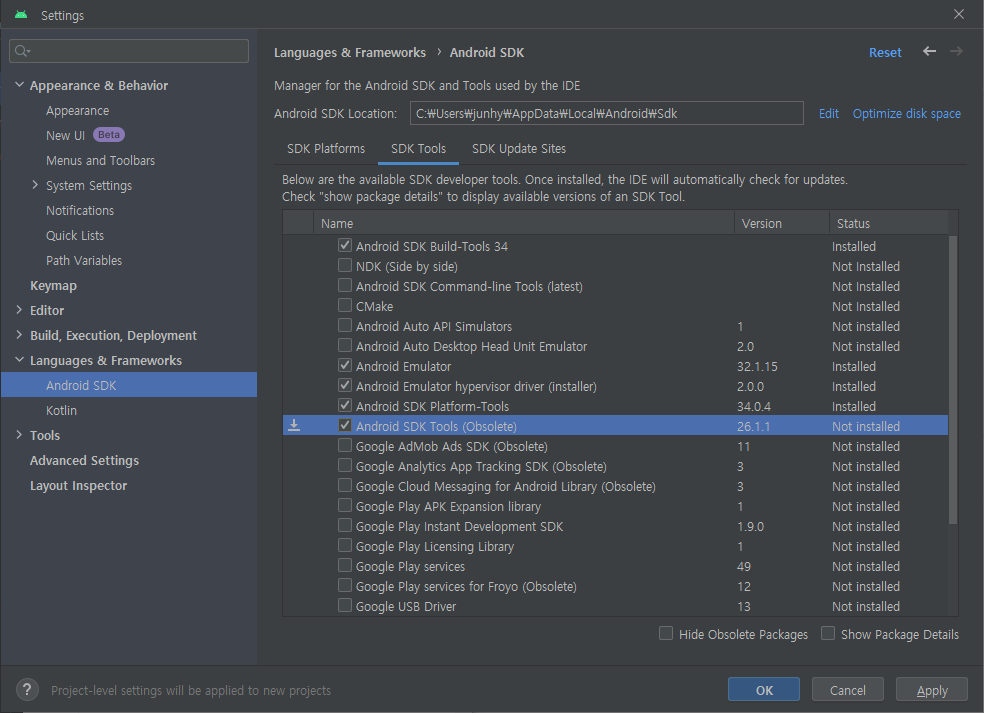
Task: Check Android Auto API Simulators
Action: (345, 326)
